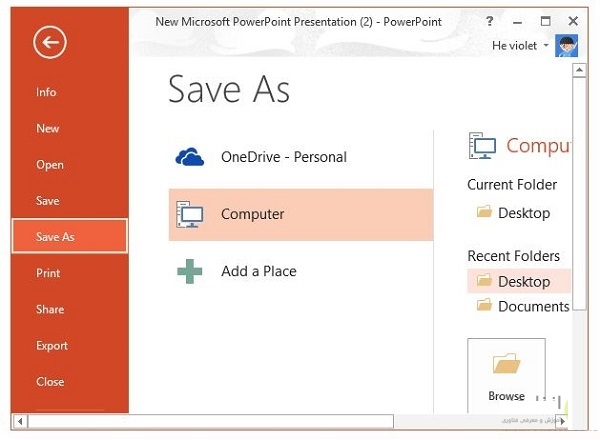
Task: Choose Save in the left sidebar
Action: pyautogui.click(x=48, y=201)
